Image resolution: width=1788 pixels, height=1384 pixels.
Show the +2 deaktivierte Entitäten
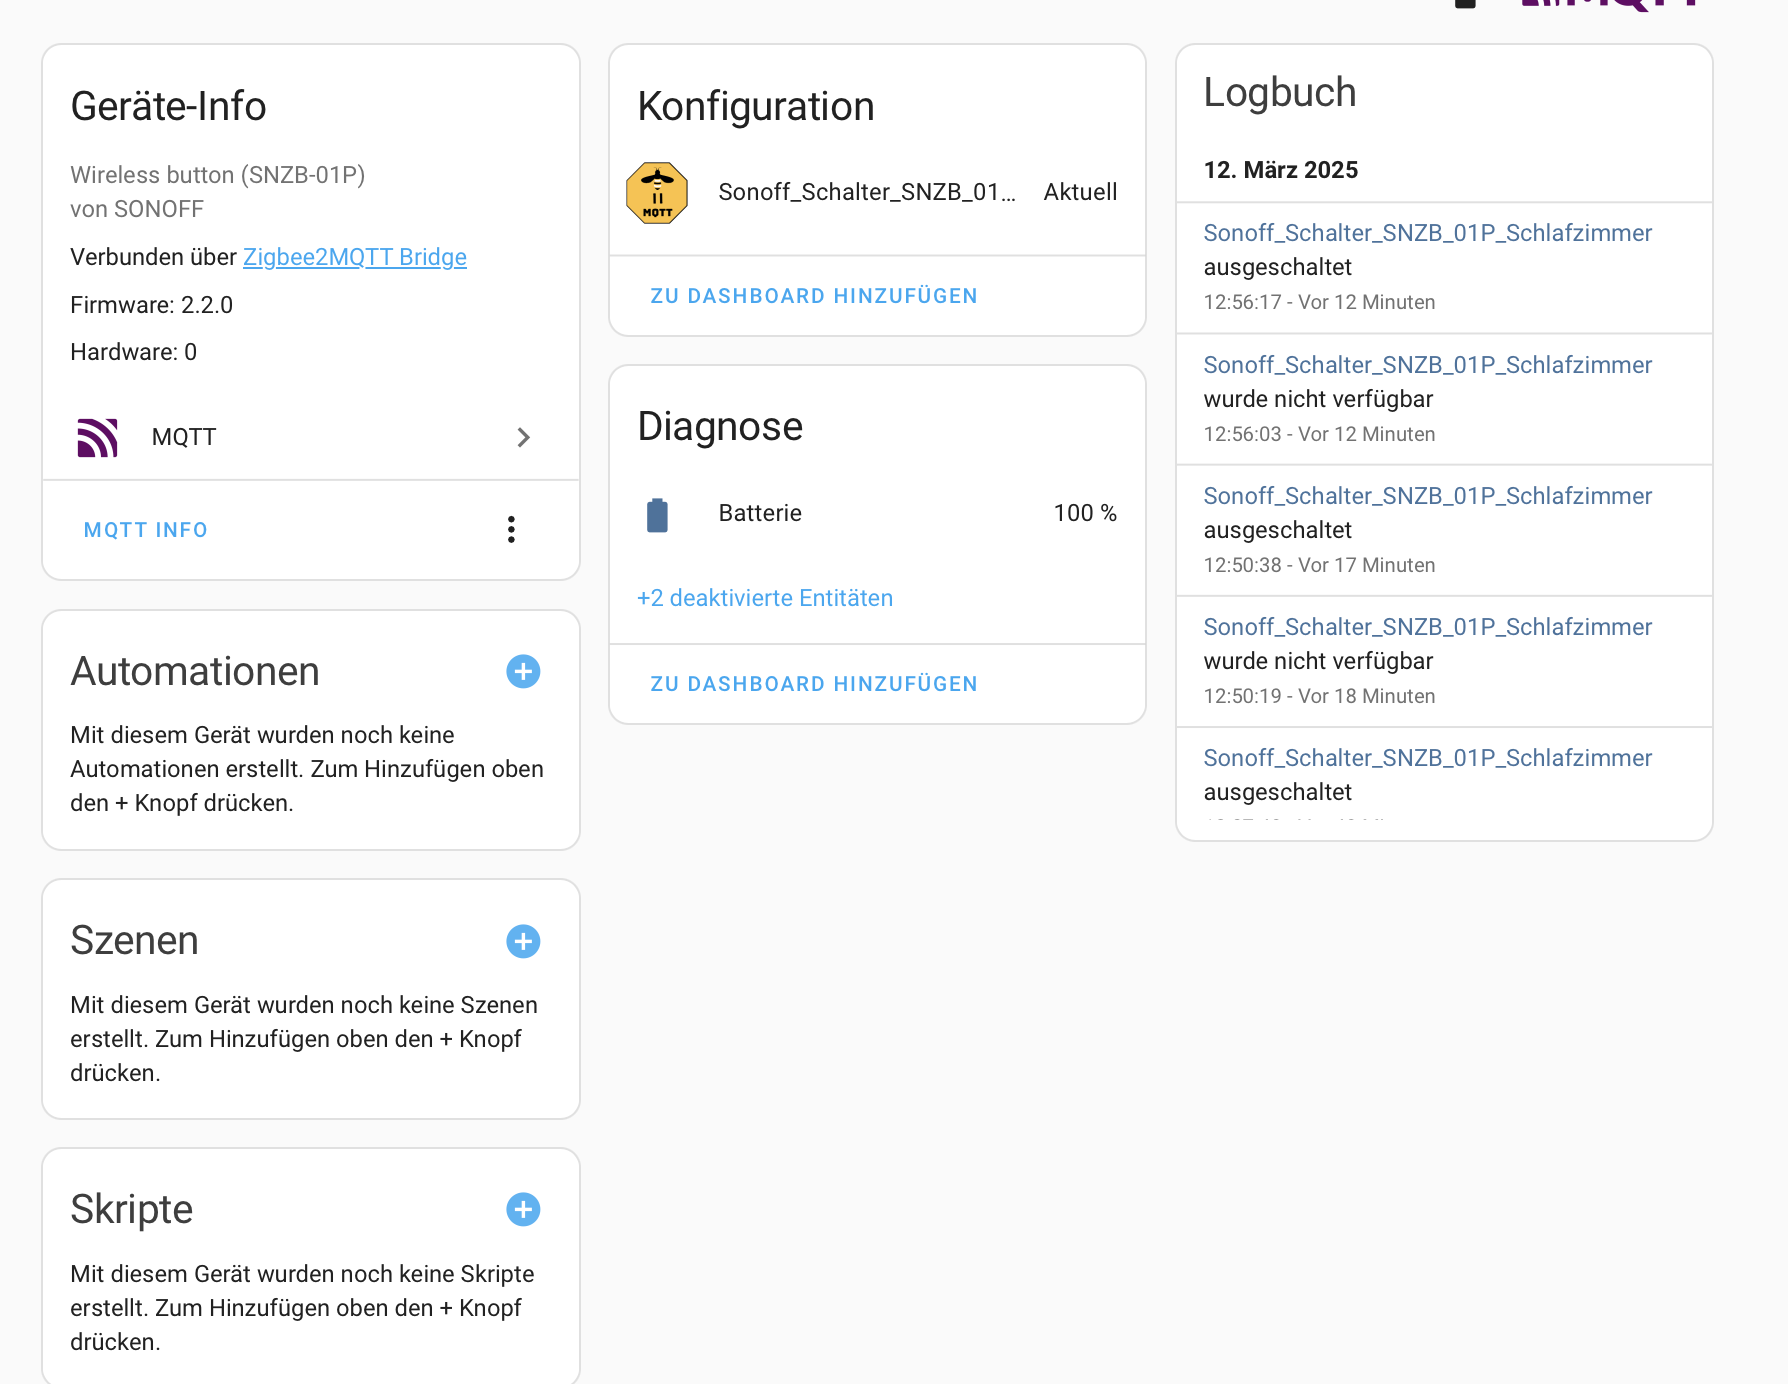[765, 598]
